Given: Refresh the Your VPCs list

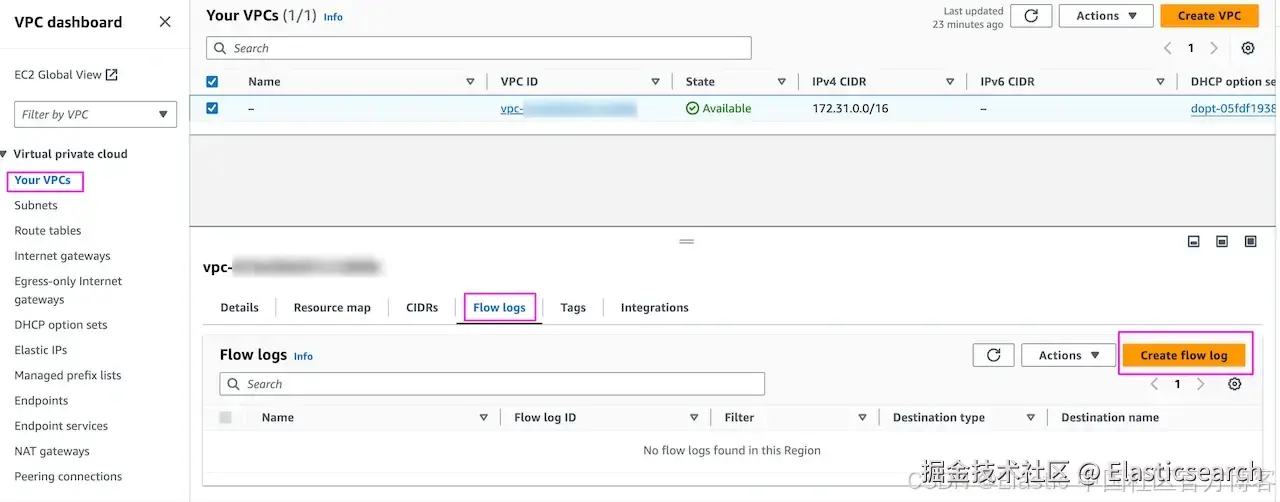Looking at the screenshot, I should click(1030, 16).
